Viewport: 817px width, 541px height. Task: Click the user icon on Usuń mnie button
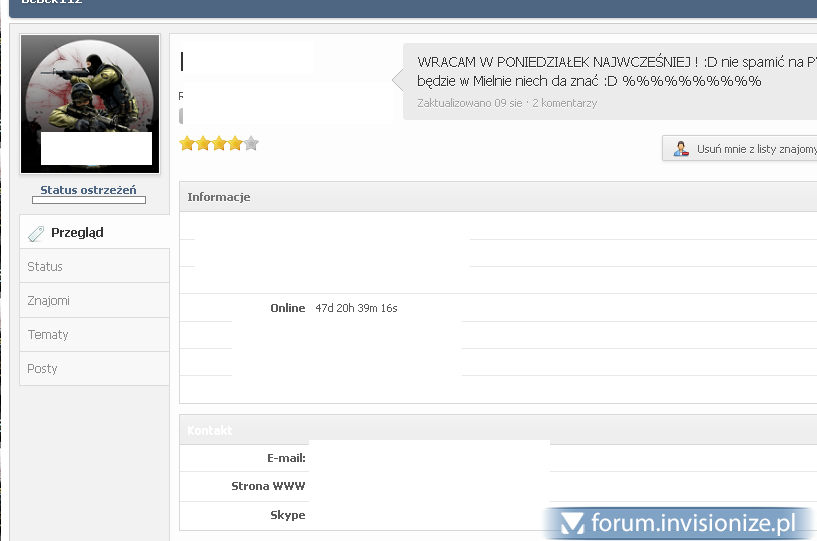681,149
